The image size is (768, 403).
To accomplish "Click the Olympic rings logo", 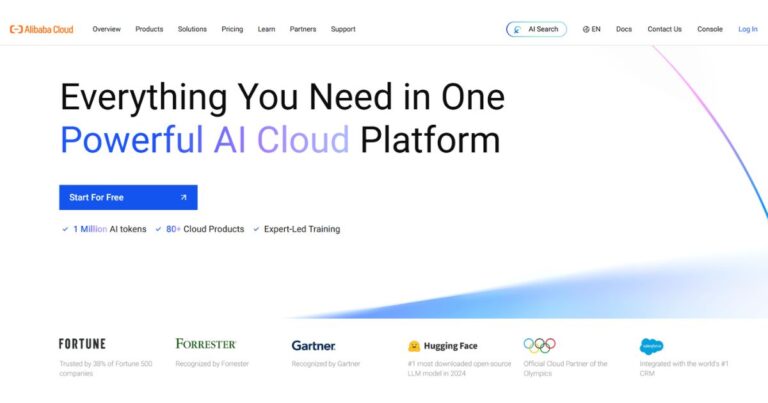I will click(539, 345).
